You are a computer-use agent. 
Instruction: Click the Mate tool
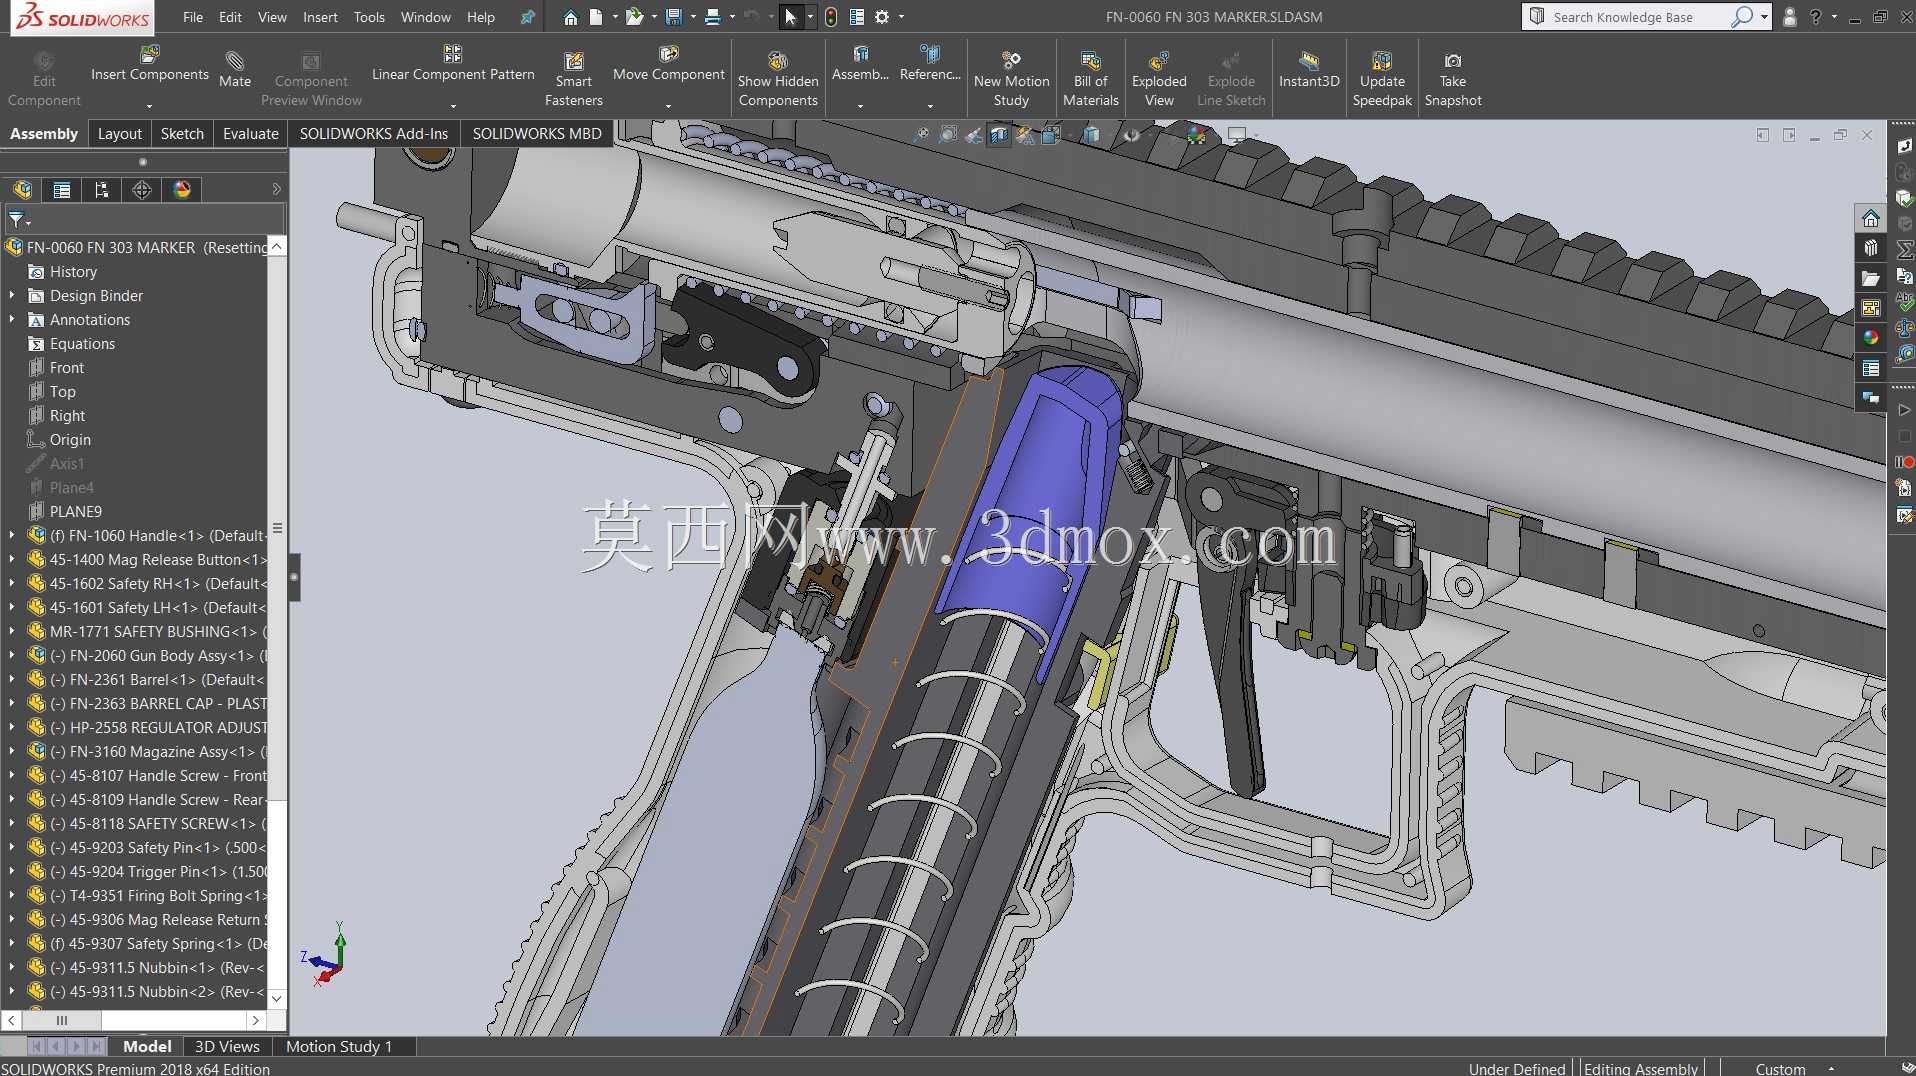point(235,69)
